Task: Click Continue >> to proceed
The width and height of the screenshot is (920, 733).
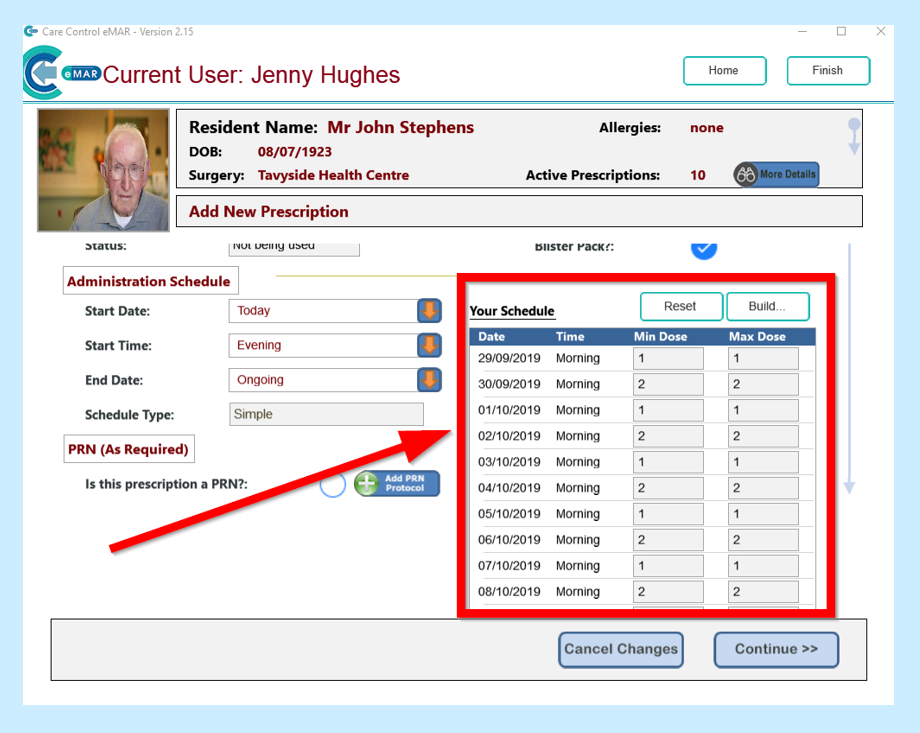Action: (x=776, y=649)
